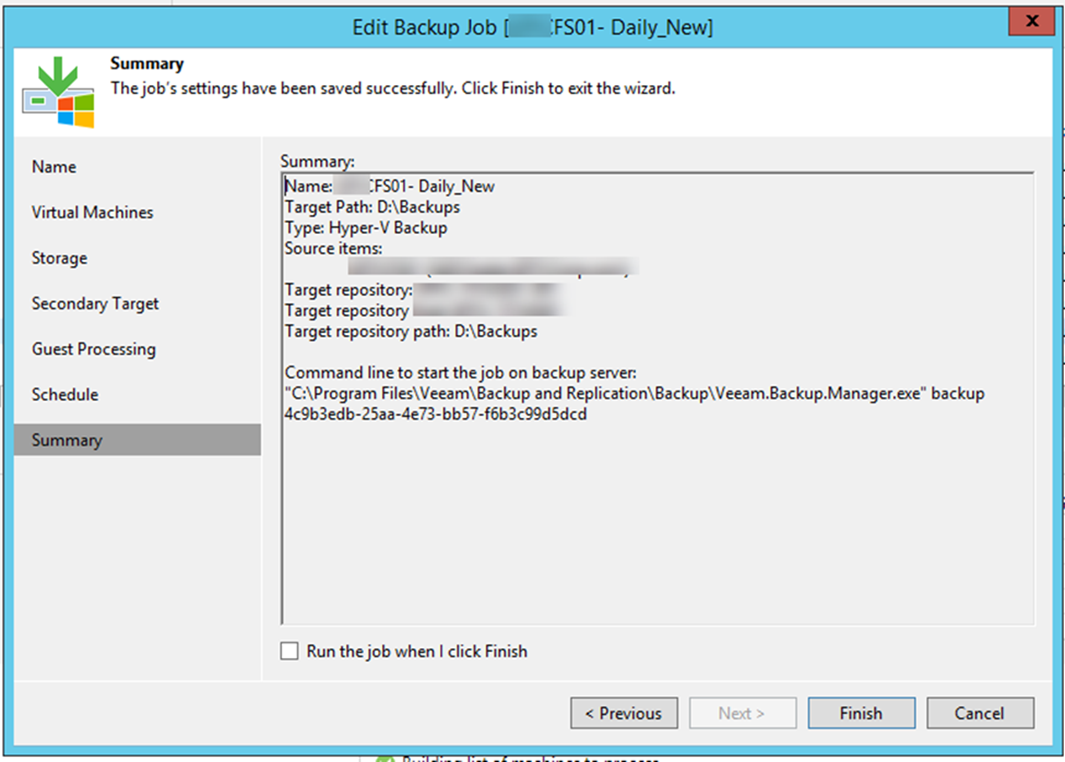
Task: Click the 'Source items:' line
Action: coord(333,249)
